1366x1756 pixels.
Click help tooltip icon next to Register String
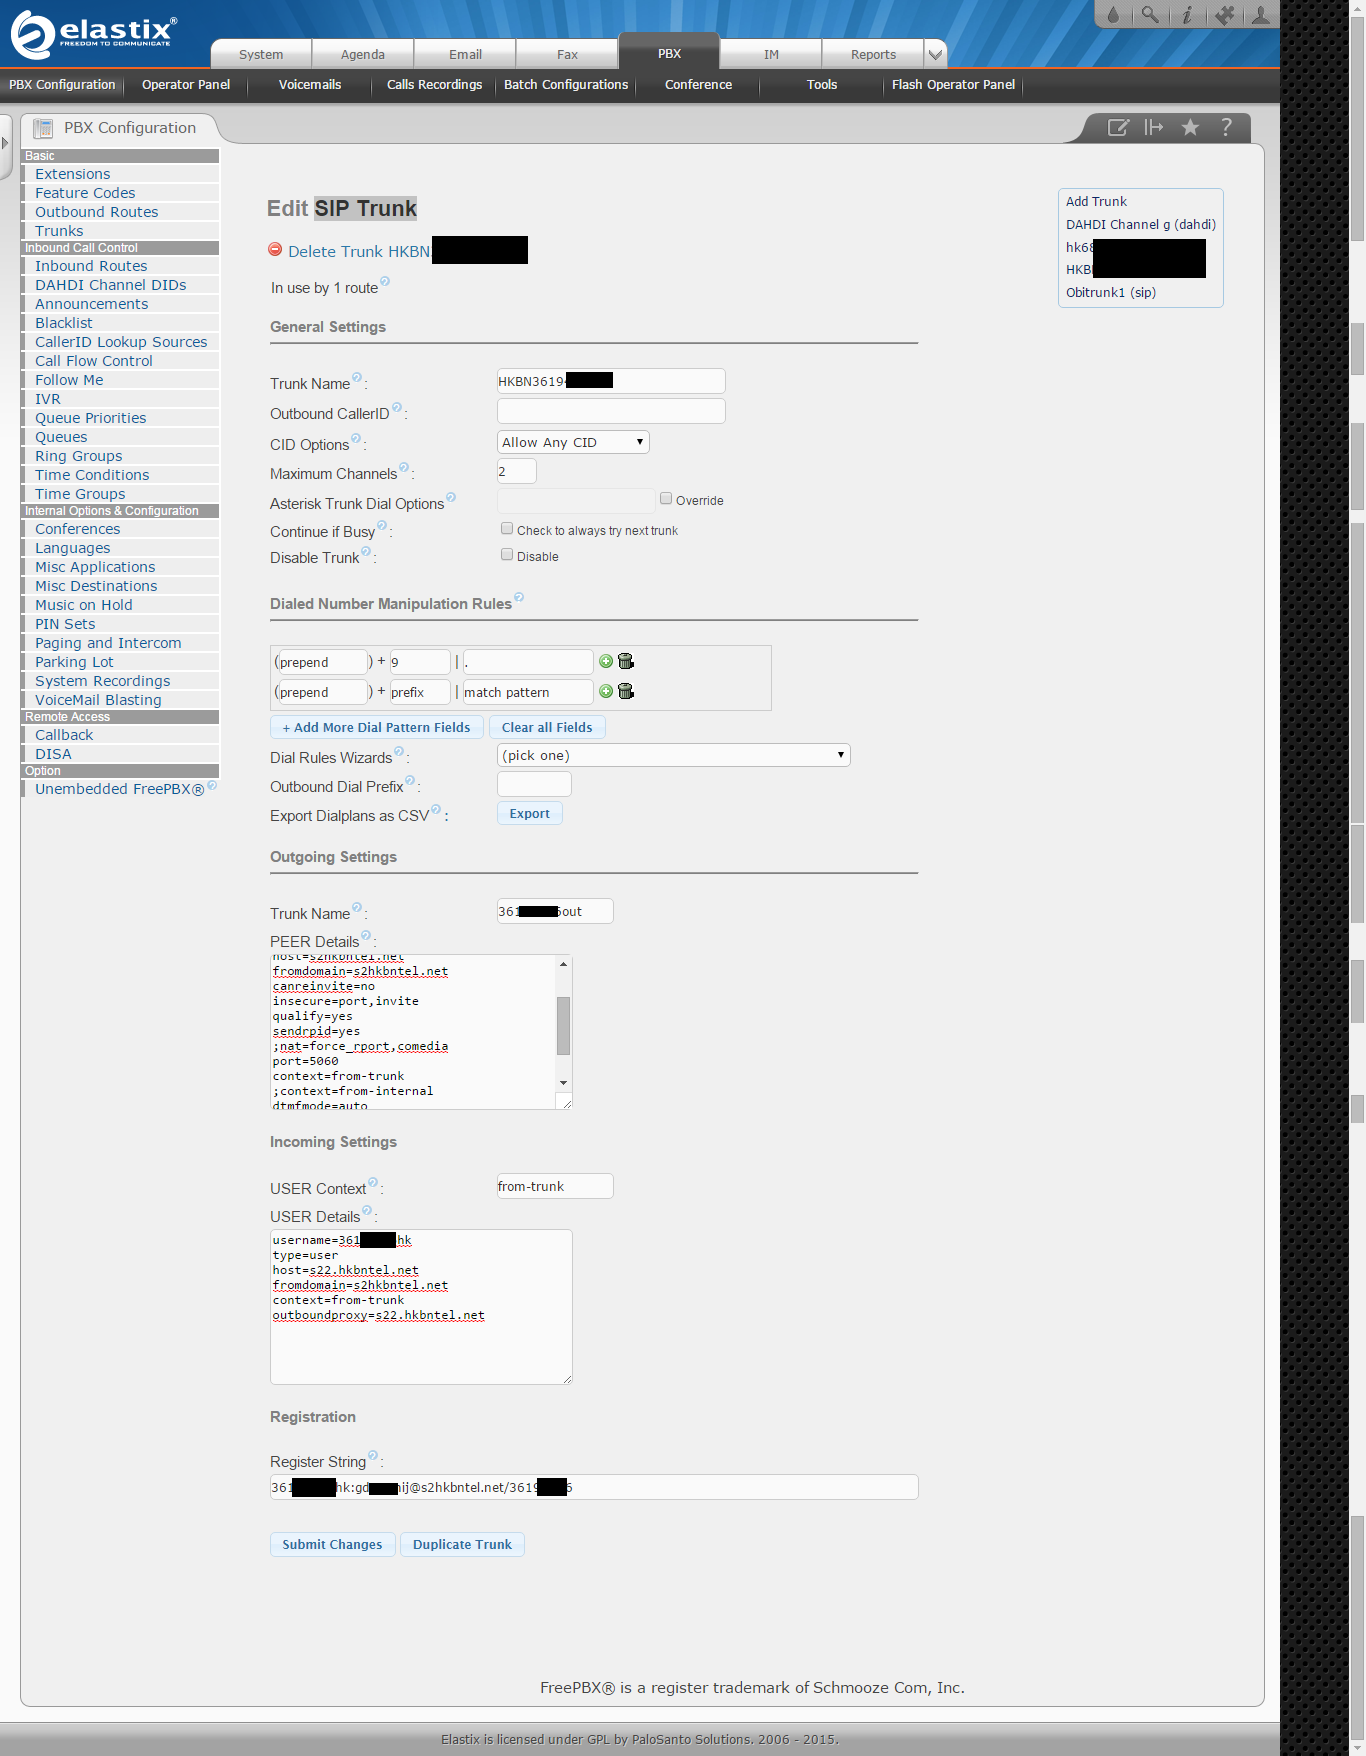pyautogui.click(x=373, y=1456)
